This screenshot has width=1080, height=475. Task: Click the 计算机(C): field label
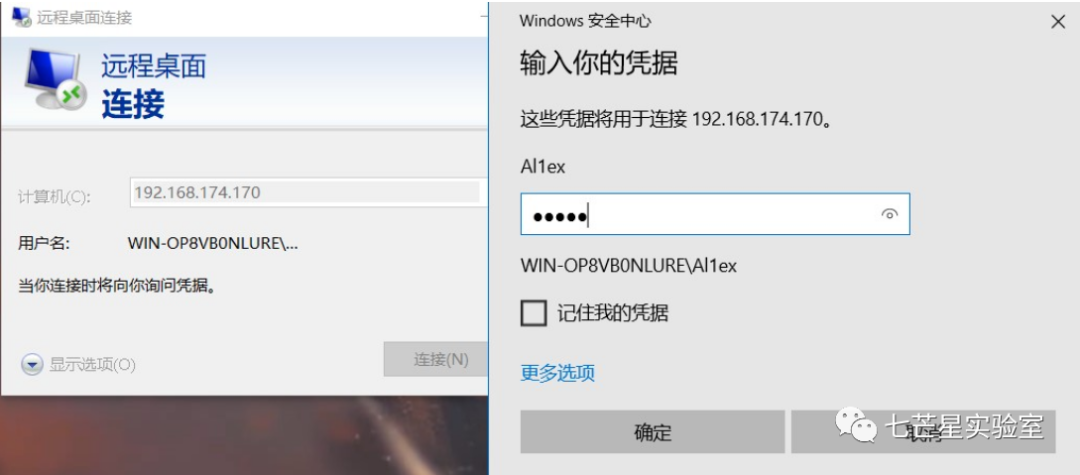click(x=54, y=197)
